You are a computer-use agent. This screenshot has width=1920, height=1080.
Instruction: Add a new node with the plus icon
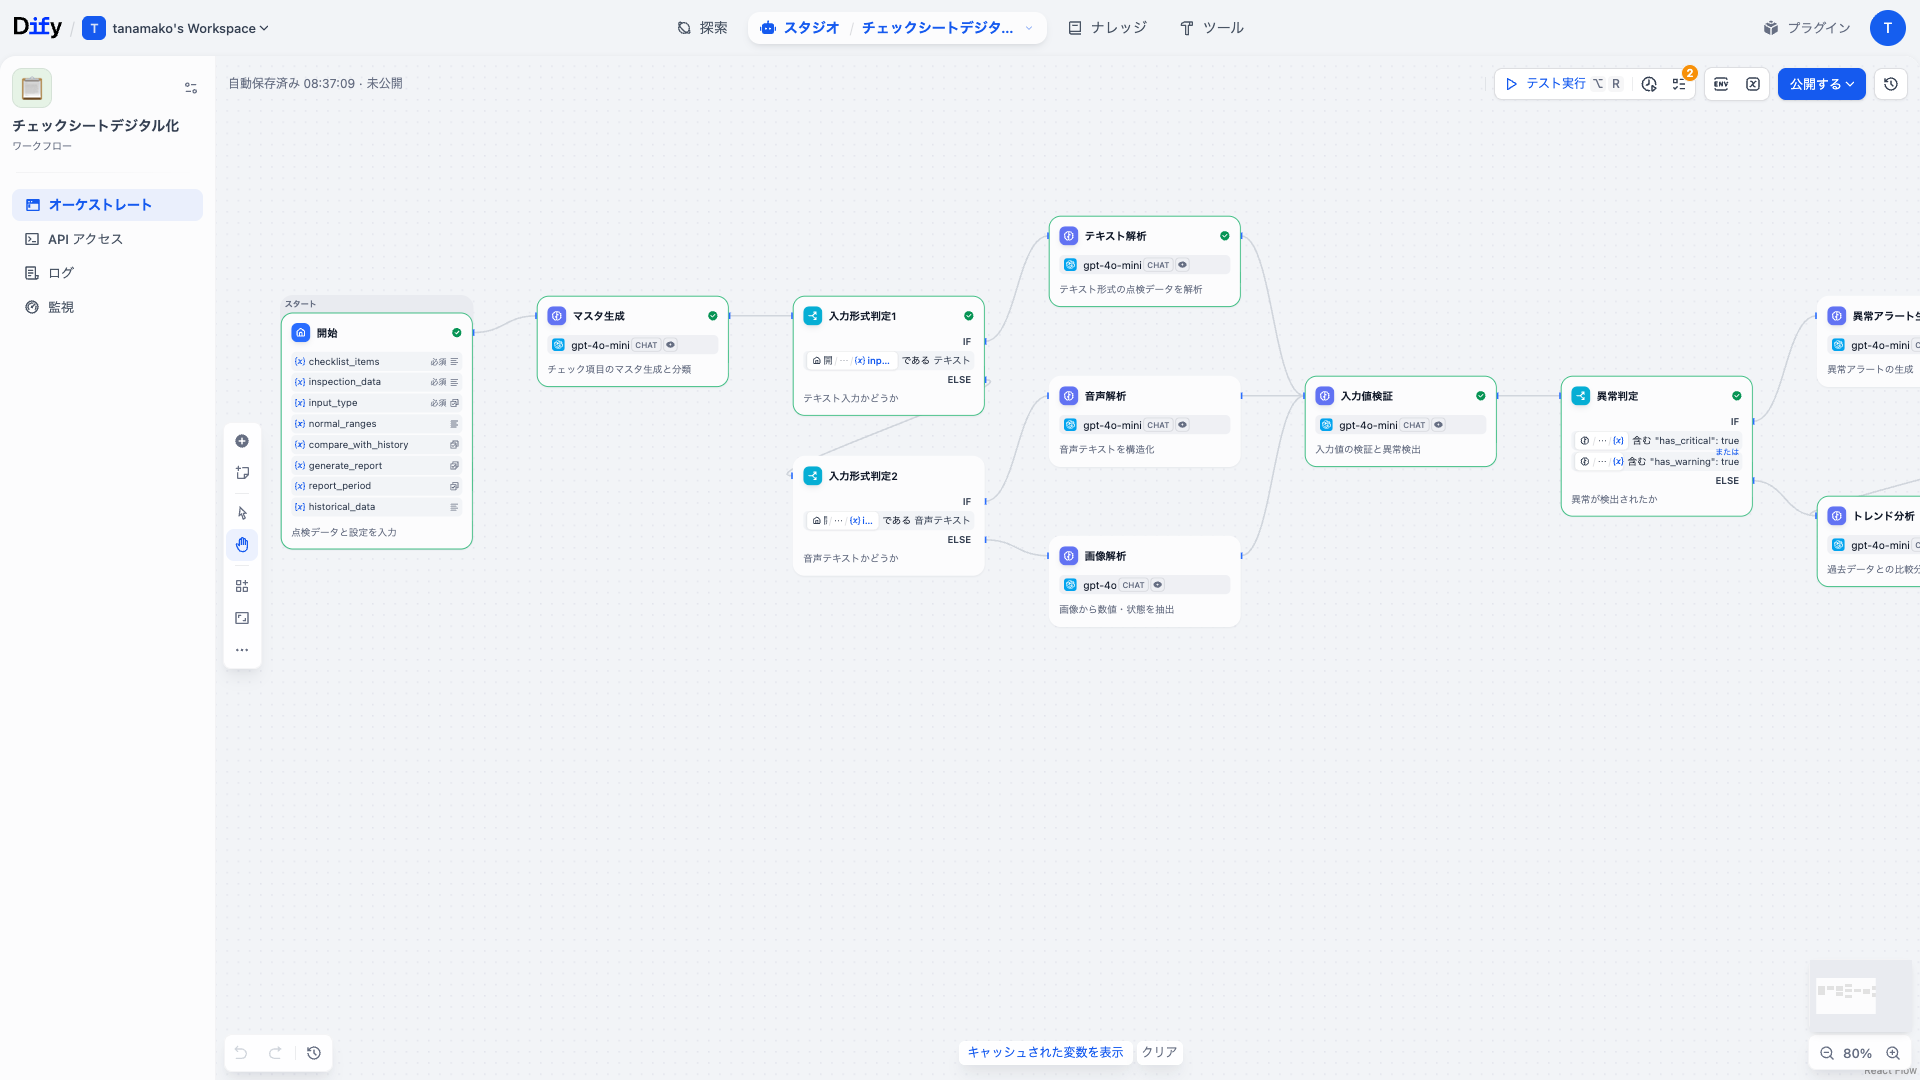coord(241,440)
